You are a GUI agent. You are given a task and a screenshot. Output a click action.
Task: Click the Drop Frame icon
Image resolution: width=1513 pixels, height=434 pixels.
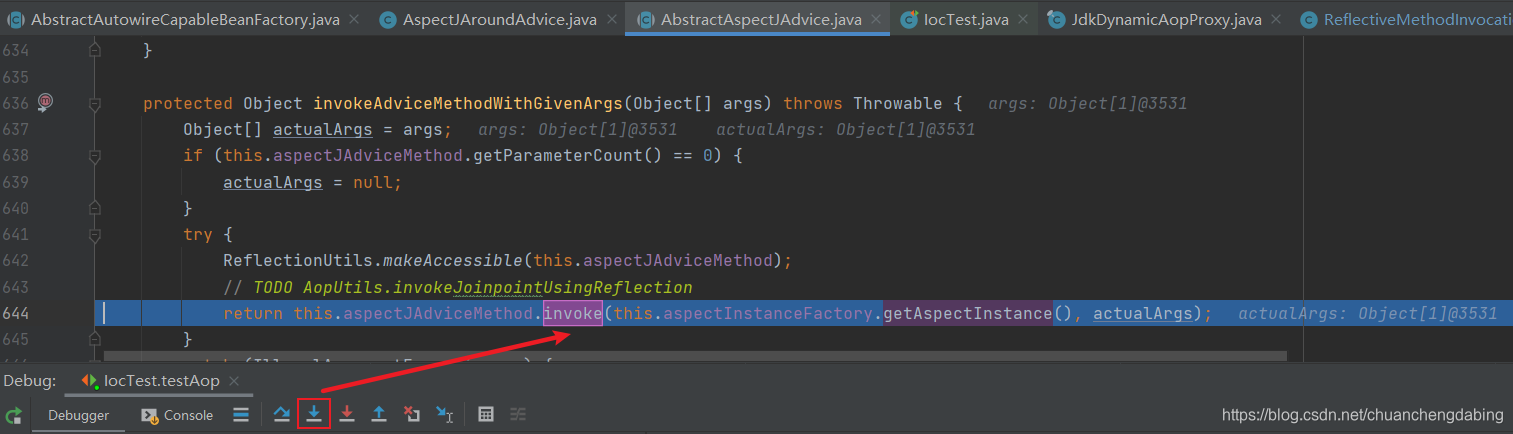pyautogui.click(x=412, y=414)
